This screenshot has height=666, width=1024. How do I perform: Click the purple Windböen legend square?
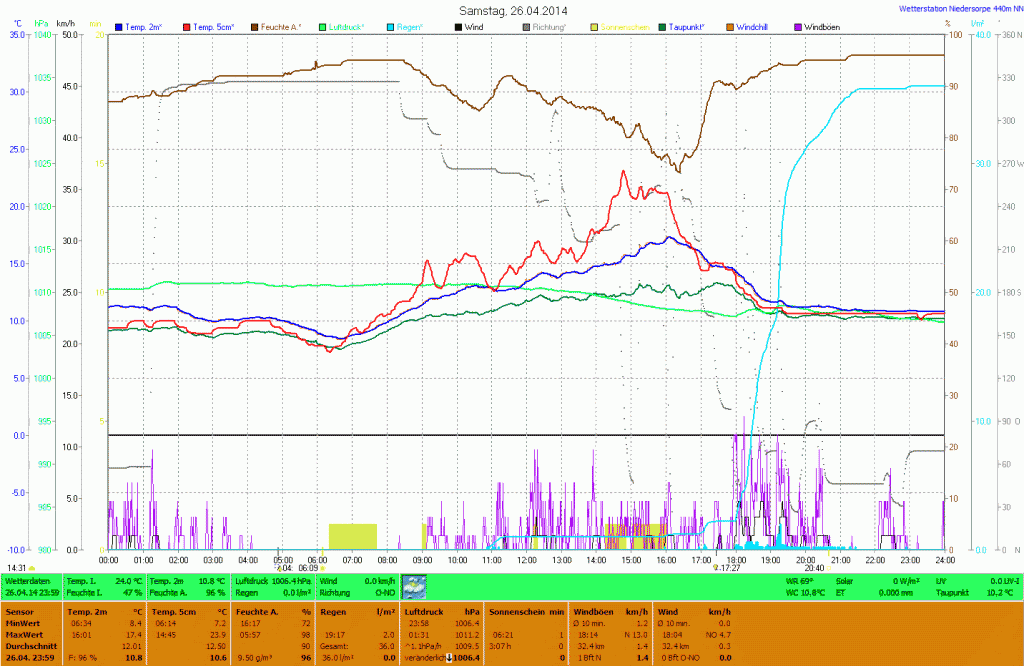click(x=799, y=26)
